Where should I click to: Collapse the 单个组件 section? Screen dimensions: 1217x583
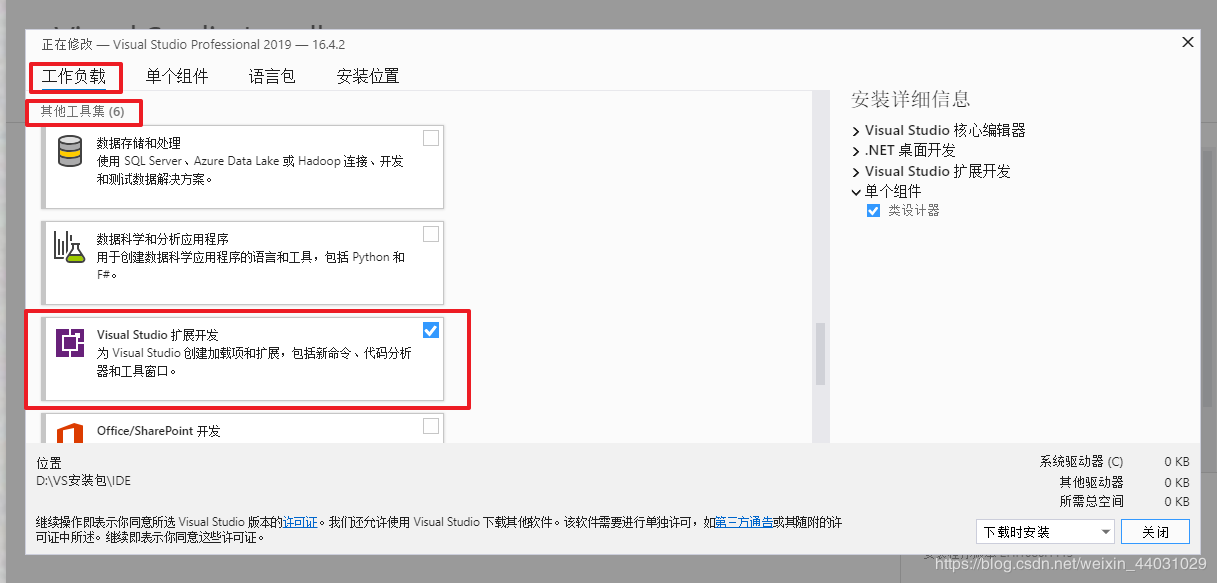click(857, 191)
